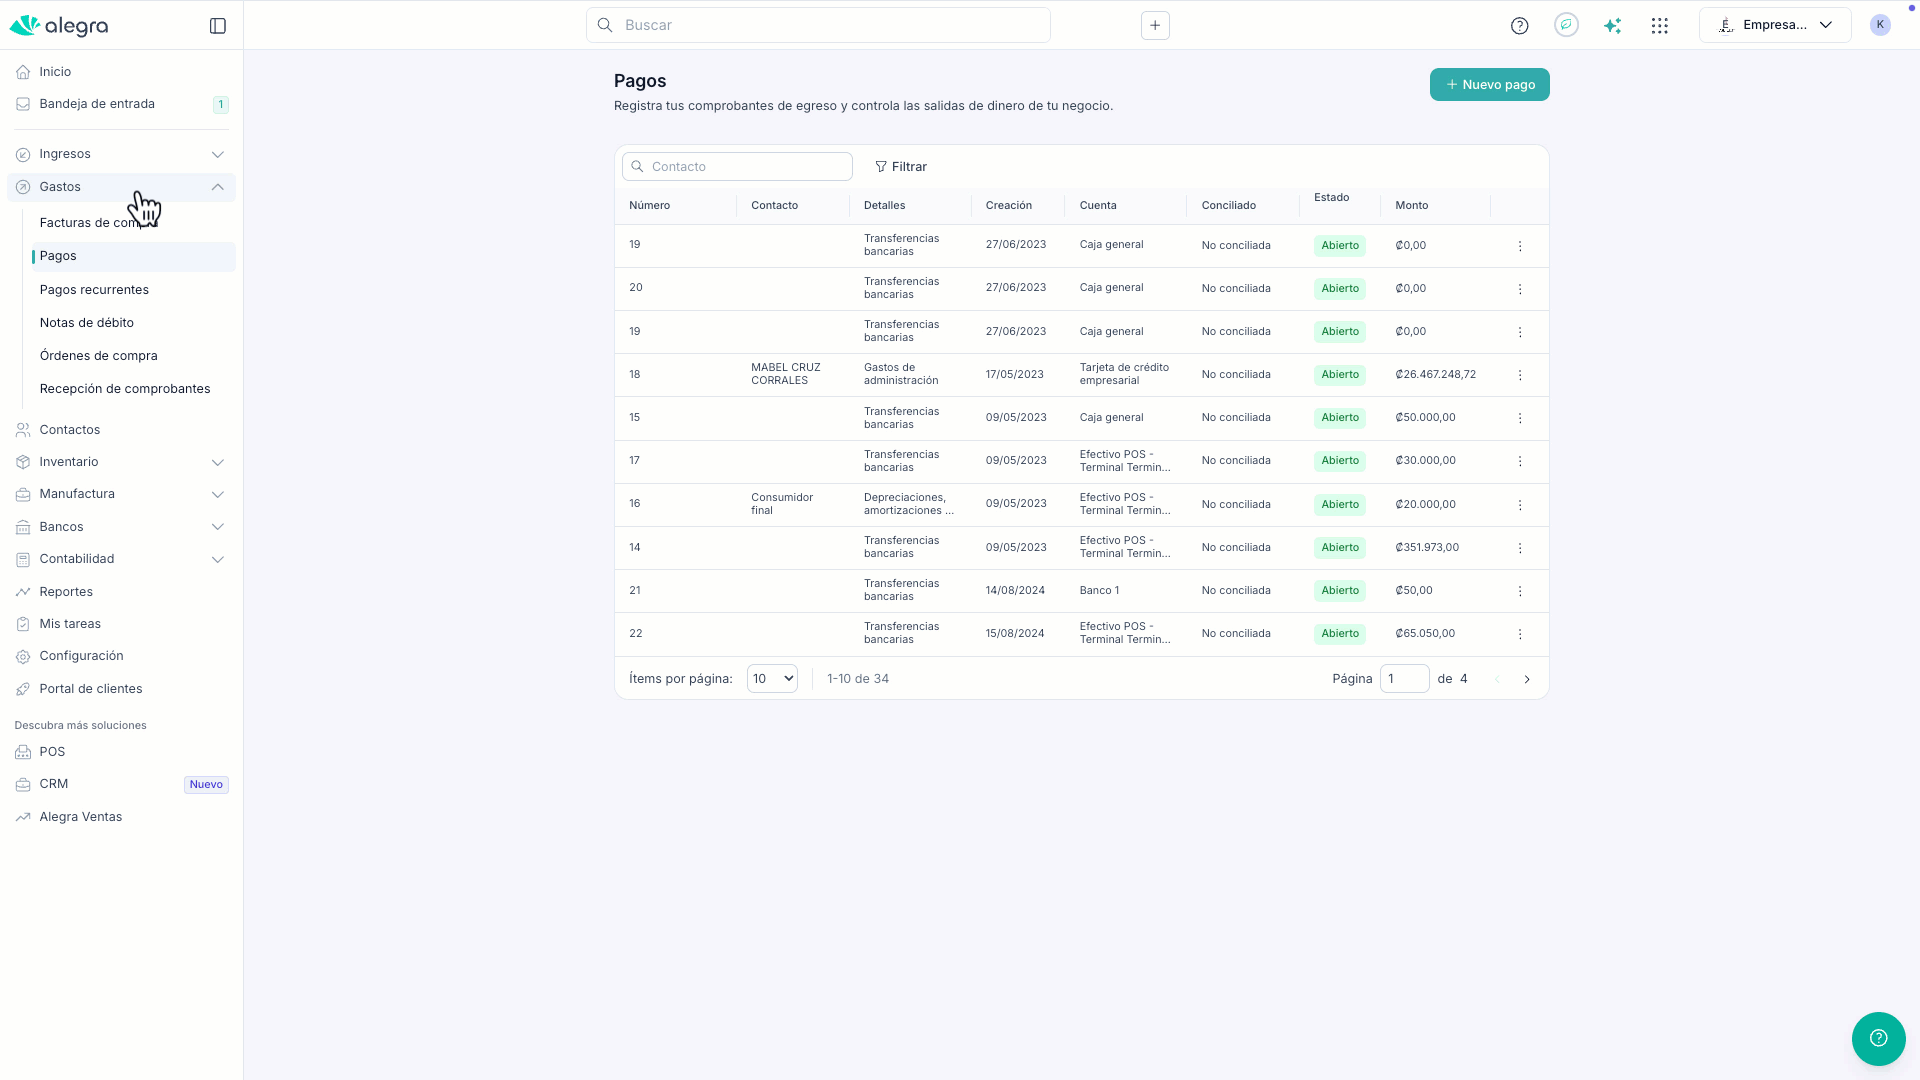Open the user avatar K
Viewport: 1920px width, 1080px height.
point(1880,25)
